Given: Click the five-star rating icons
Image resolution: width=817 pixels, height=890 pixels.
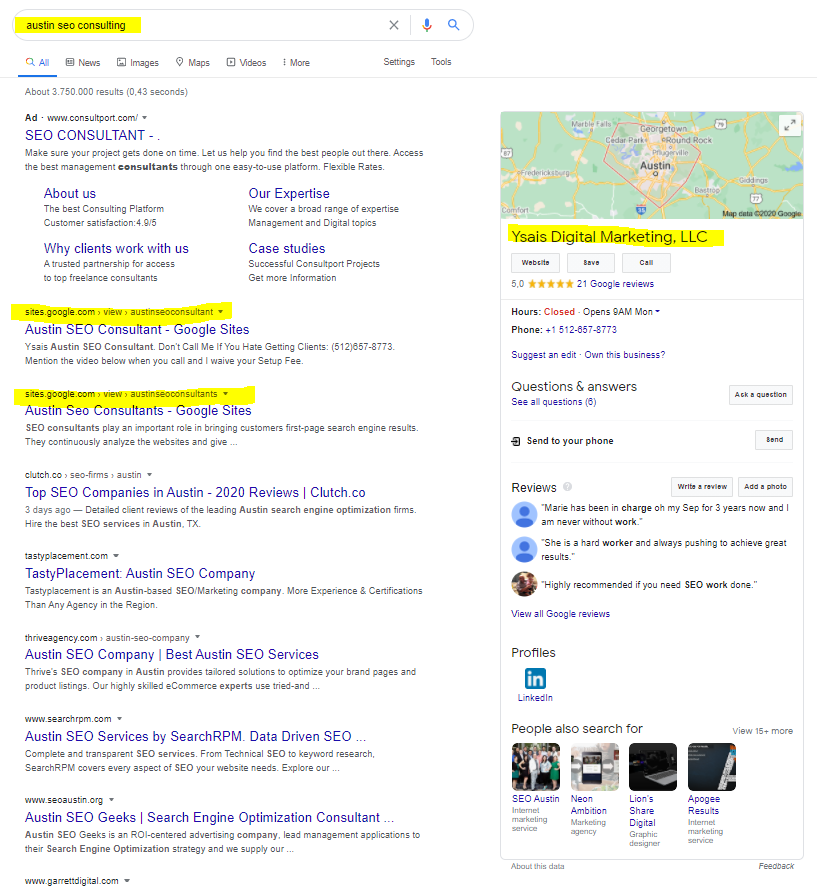Looking at the screenshot, I should click(x=550, y=284).
